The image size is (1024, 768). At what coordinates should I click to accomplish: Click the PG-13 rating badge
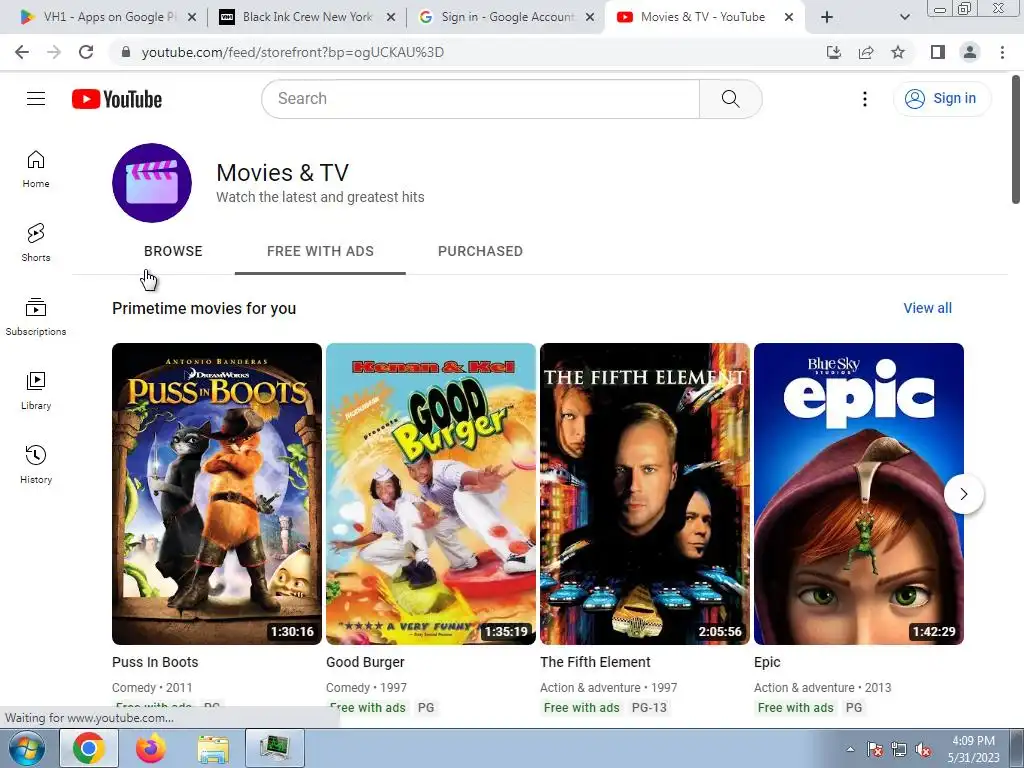point(649,708)
